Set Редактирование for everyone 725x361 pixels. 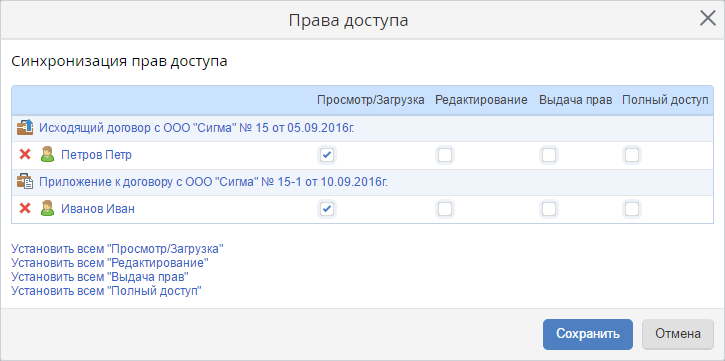(110, 263)
